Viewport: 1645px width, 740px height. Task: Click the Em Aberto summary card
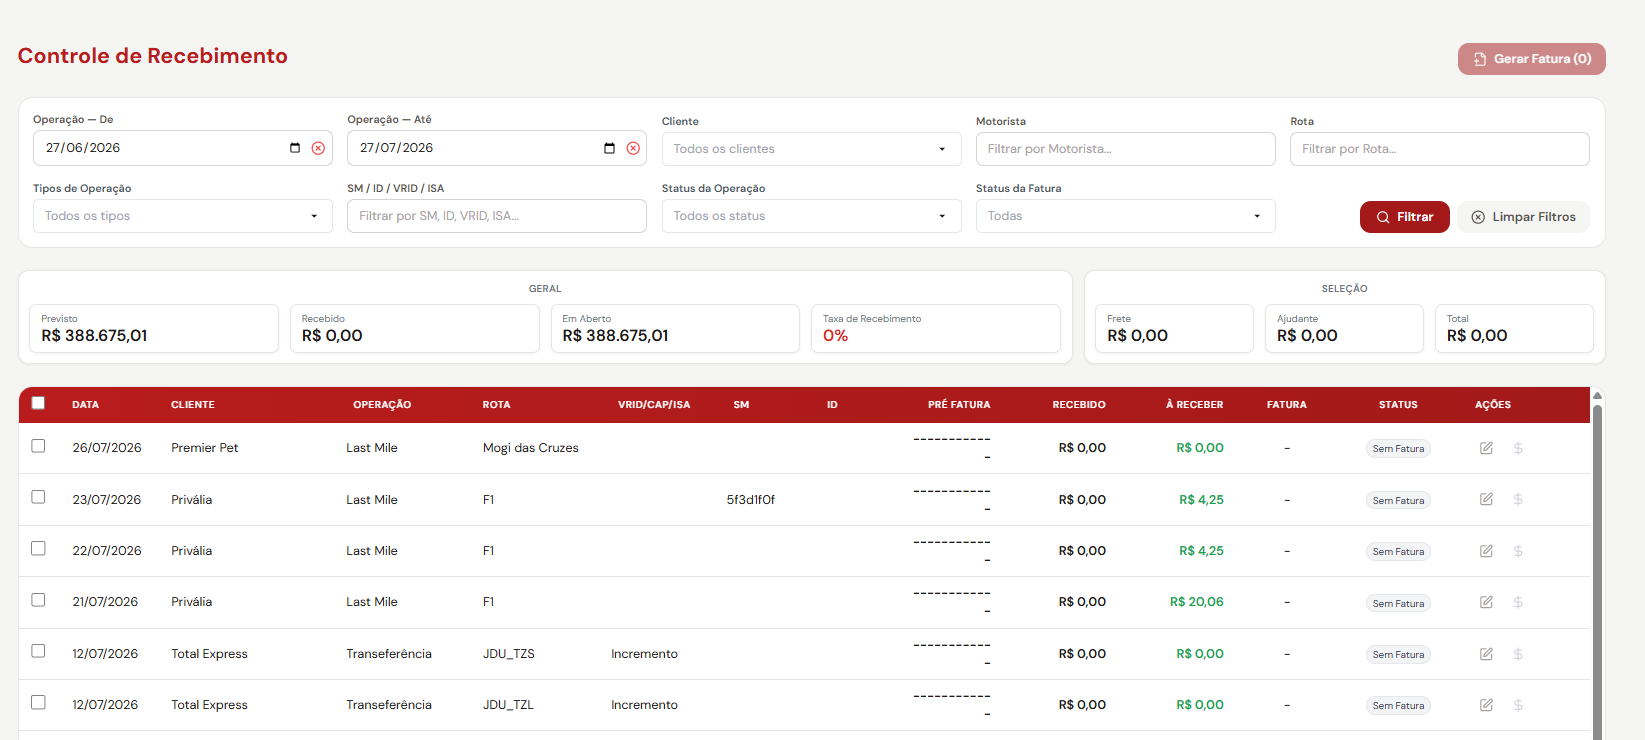(675, 329)
